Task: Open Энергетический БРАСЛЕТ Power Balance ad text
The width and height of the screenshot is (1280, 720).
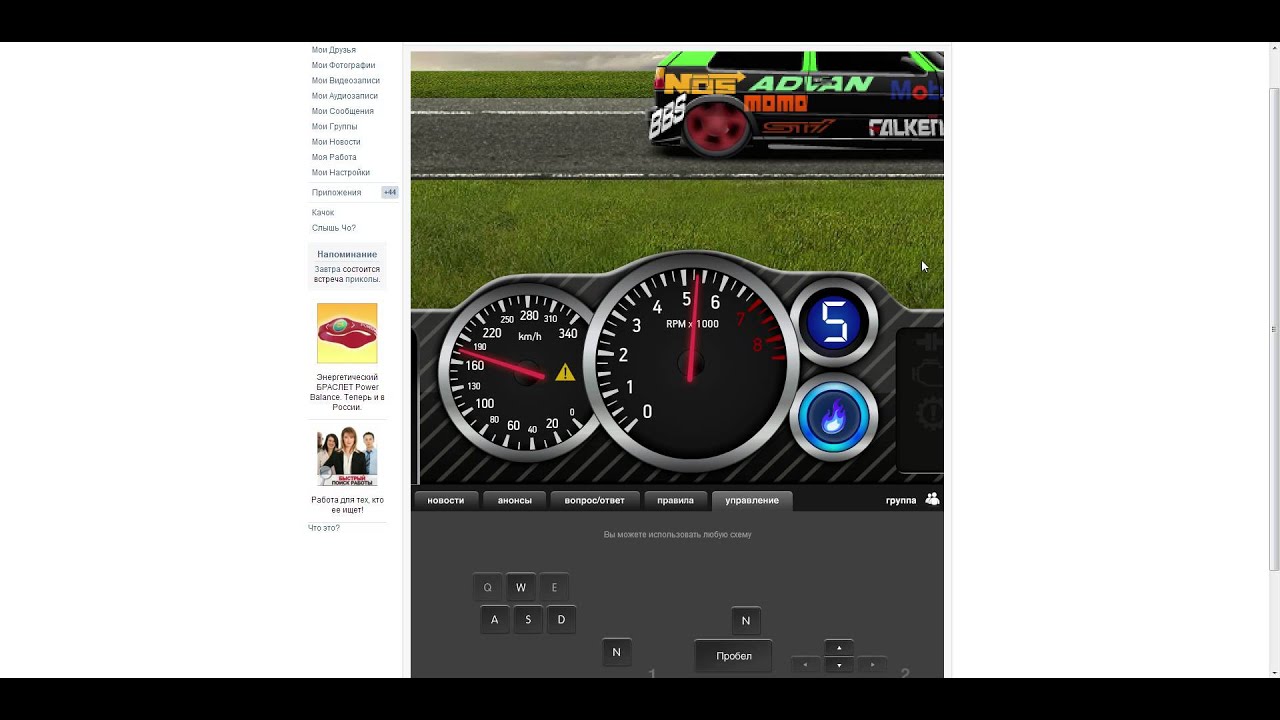Action: (x=347, y=392)
